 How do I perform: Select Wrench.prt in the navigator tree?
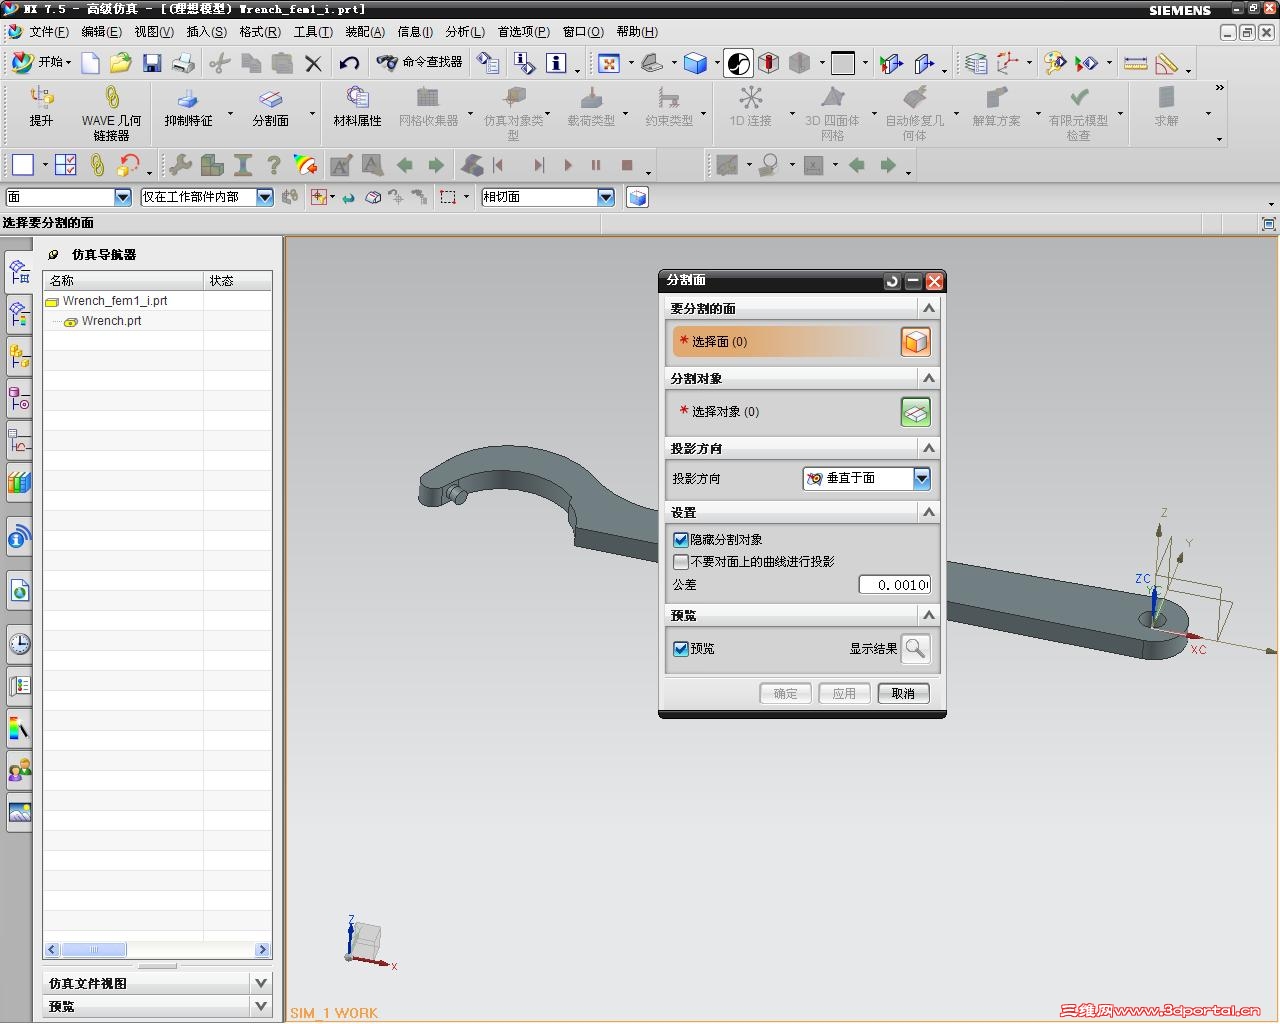[111, 321]
